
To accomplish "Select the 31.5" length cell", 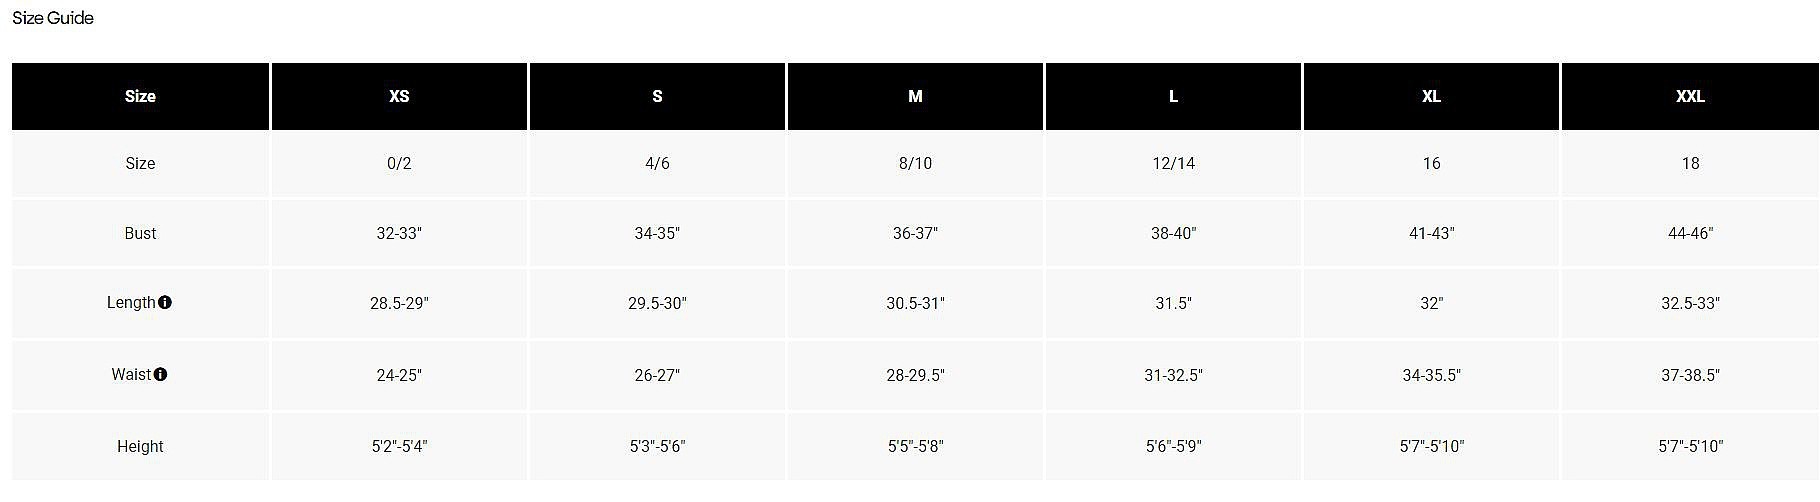I will click(x=1173, y=303).
